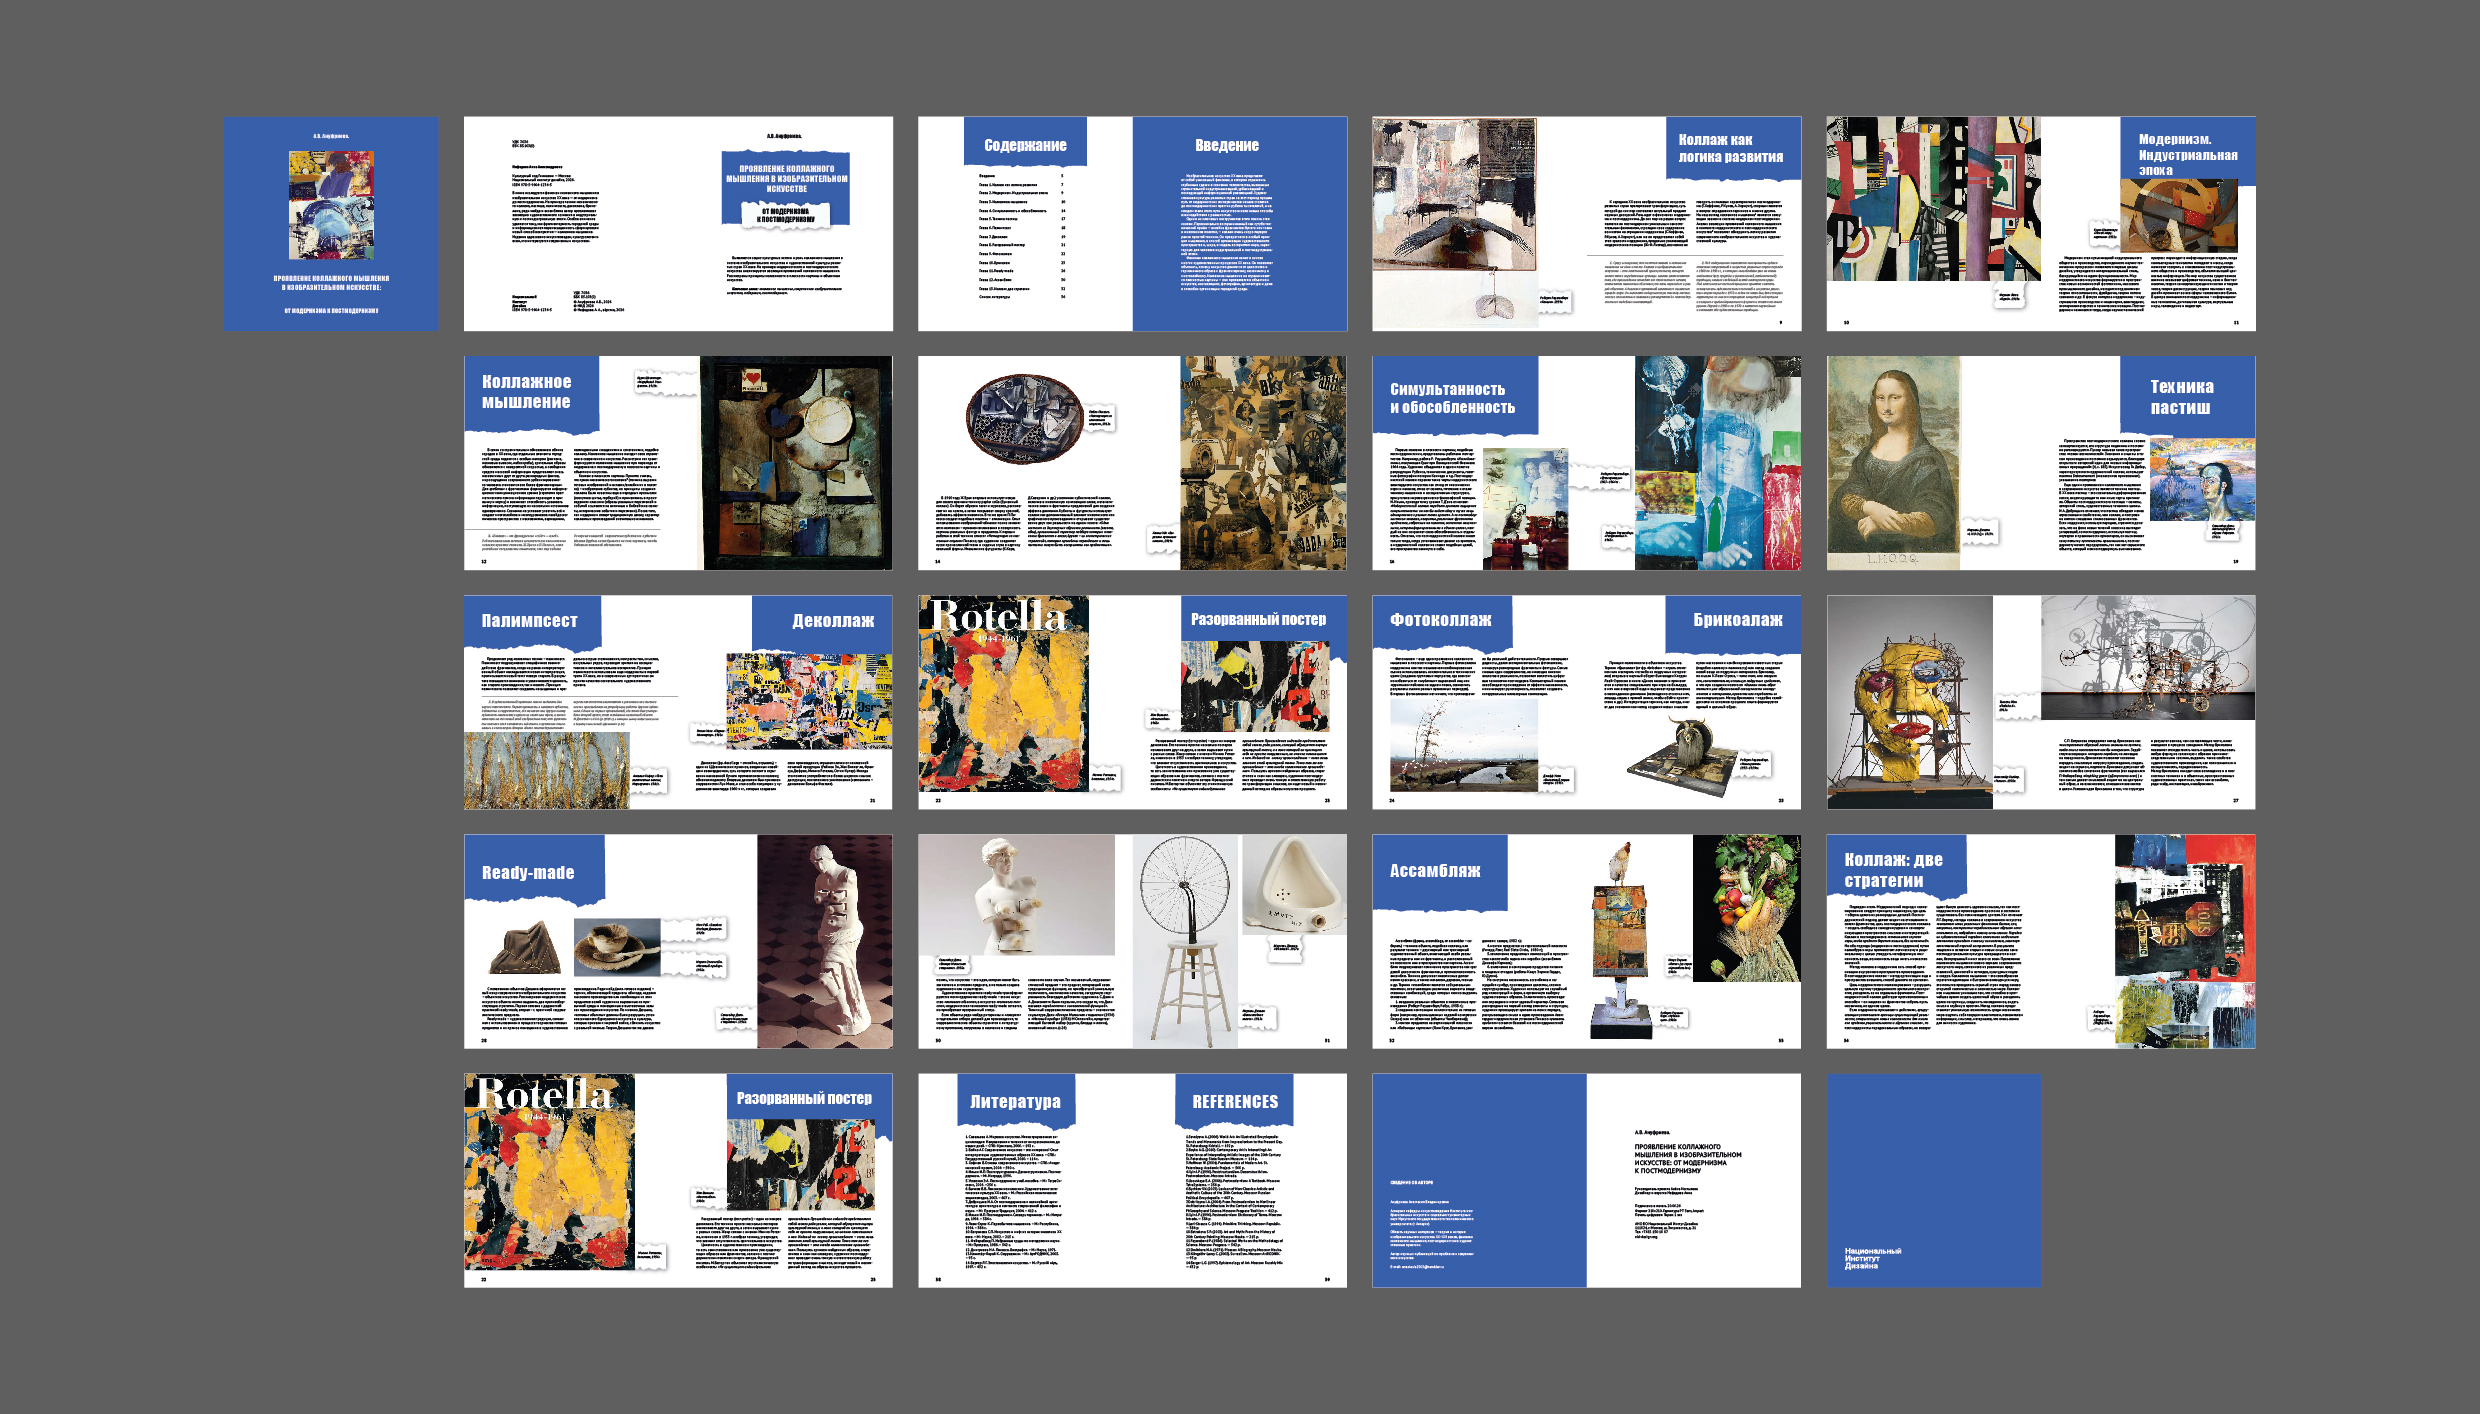Select the Техника пастиш heading
The width and height of the screenshot is (2480, 1414).
click(2182, 397)
